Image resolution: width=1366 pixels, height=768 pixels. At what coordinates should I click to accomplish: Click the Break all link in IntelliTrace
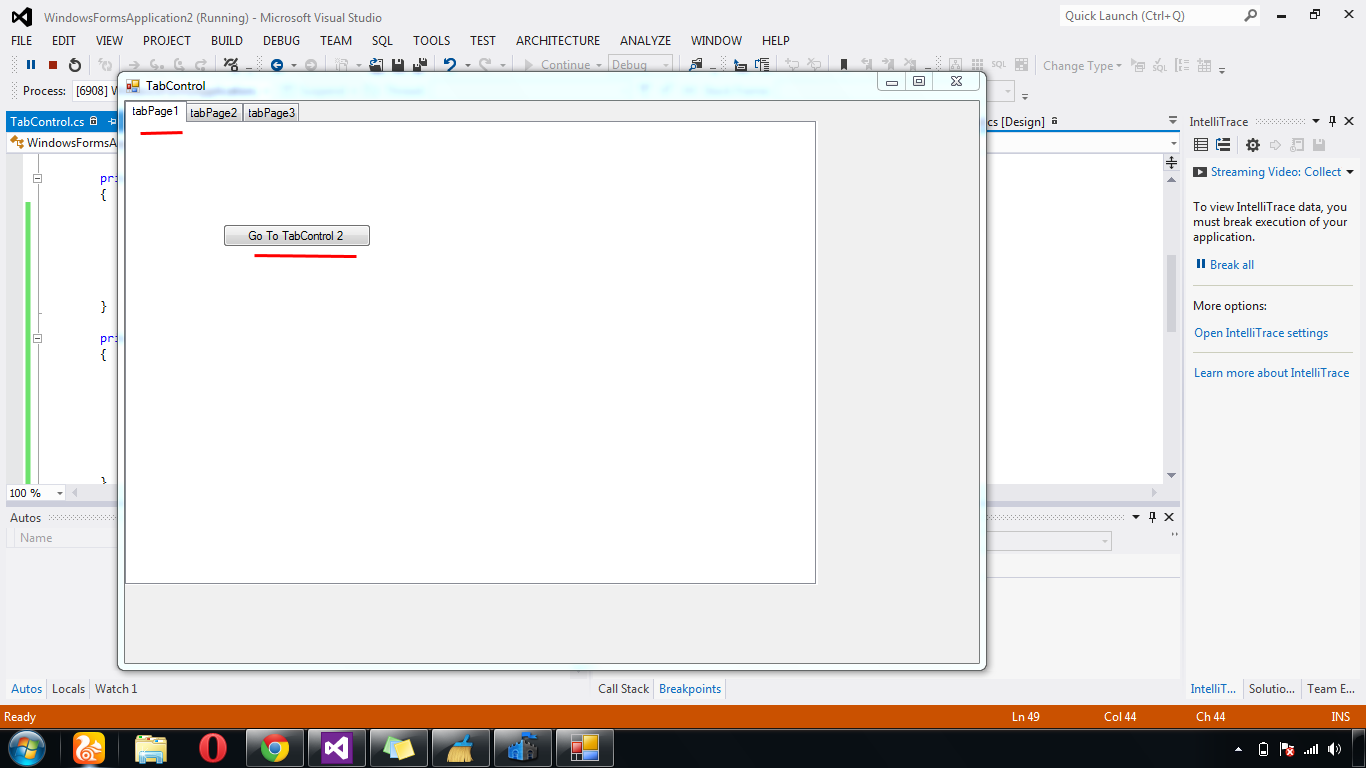(1230, 264)
